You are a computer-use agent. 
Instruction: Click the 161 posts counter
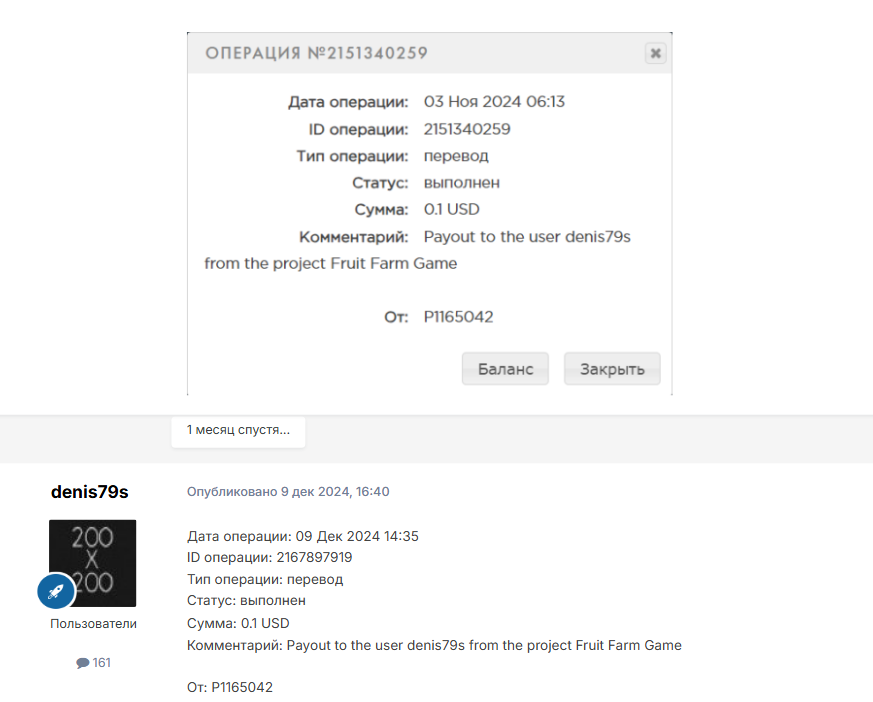tap(94, 662)
